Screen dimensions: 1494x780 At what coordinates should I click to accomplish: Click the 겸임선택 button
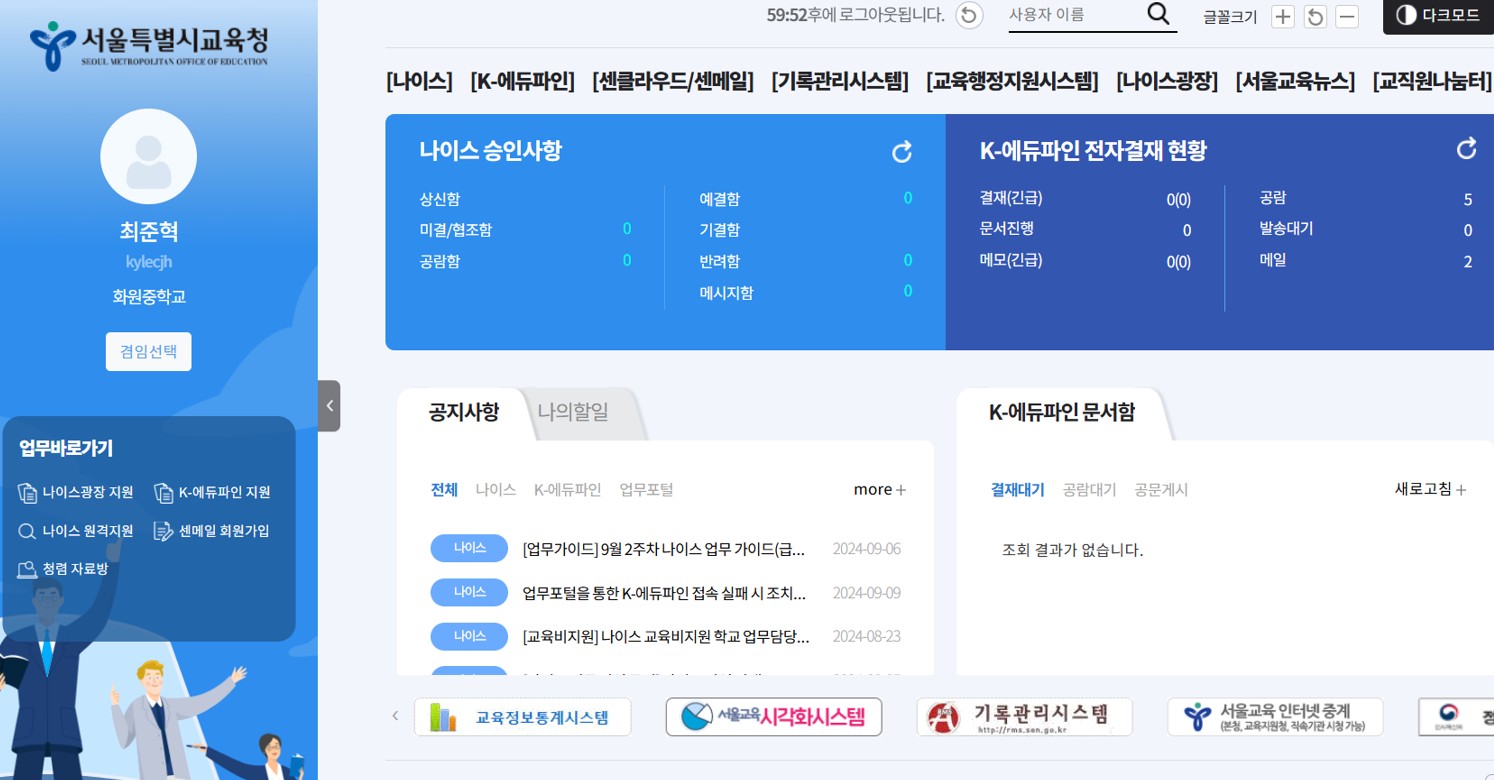[x=148, y=351]
